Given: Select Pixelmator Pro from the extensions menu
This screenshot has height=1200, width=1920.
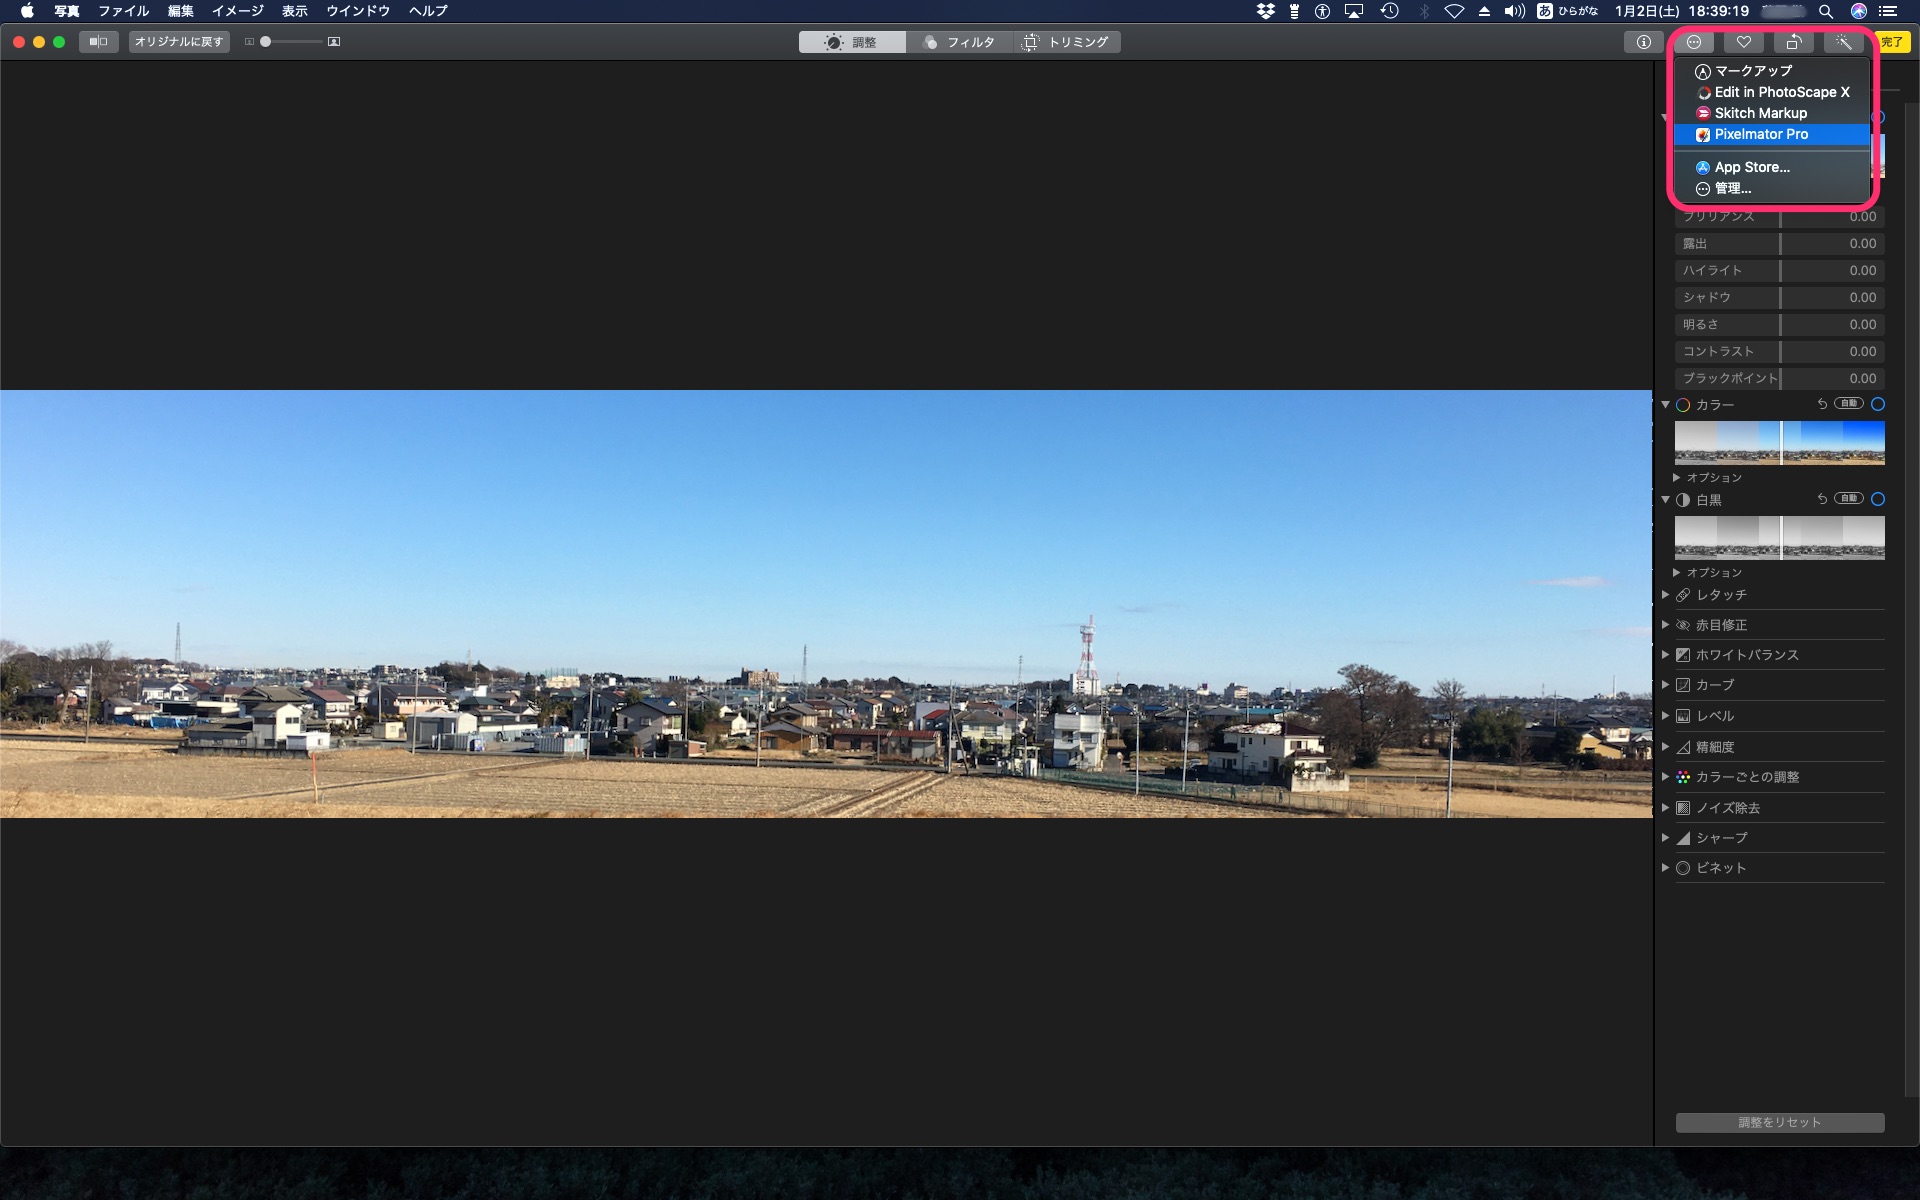Looking at the screenshot, I should [1761, 134].
